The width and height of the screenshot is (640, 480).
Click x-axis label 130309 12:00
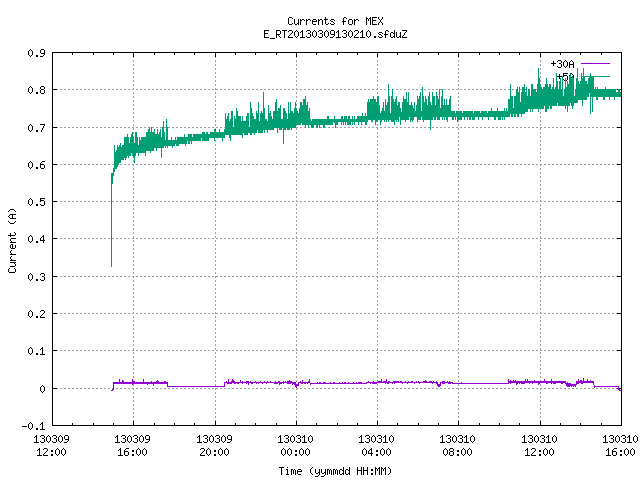coord(51,446)
